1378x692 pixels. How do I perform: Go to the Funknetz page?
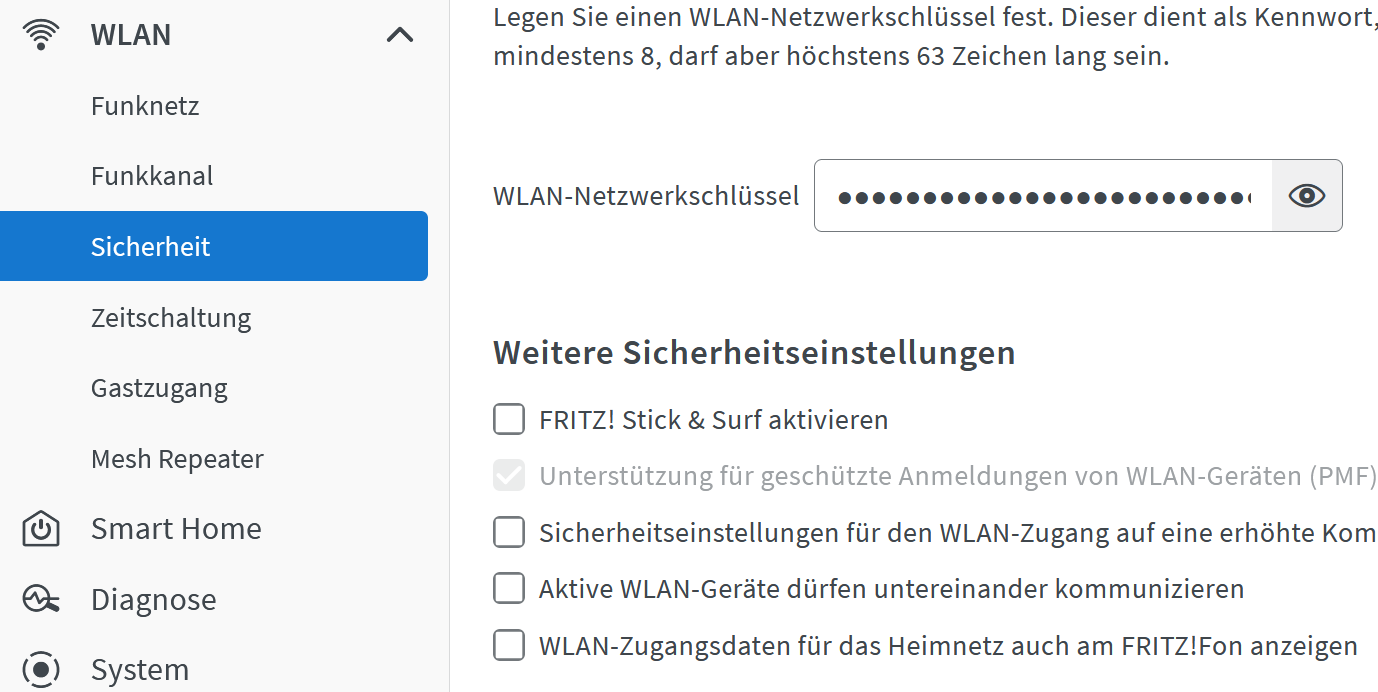pos(145,106)
